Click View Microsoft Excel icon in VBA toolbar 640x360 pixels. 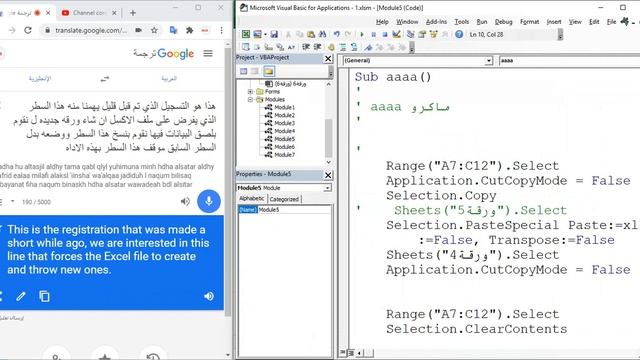pos(246,34)
